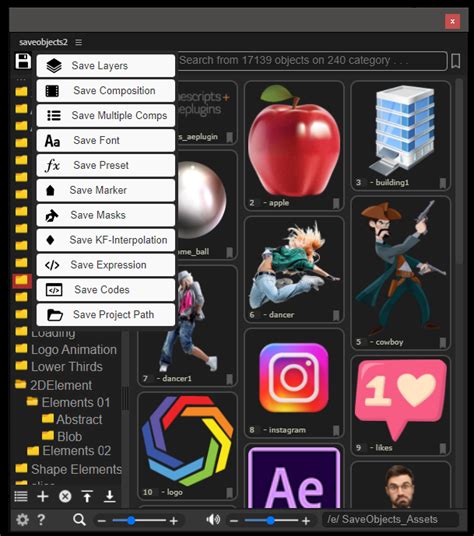This screenshot has width=474, height=536.
Task: Click the zoom slider minus icon
Action: tap(101, 521)
